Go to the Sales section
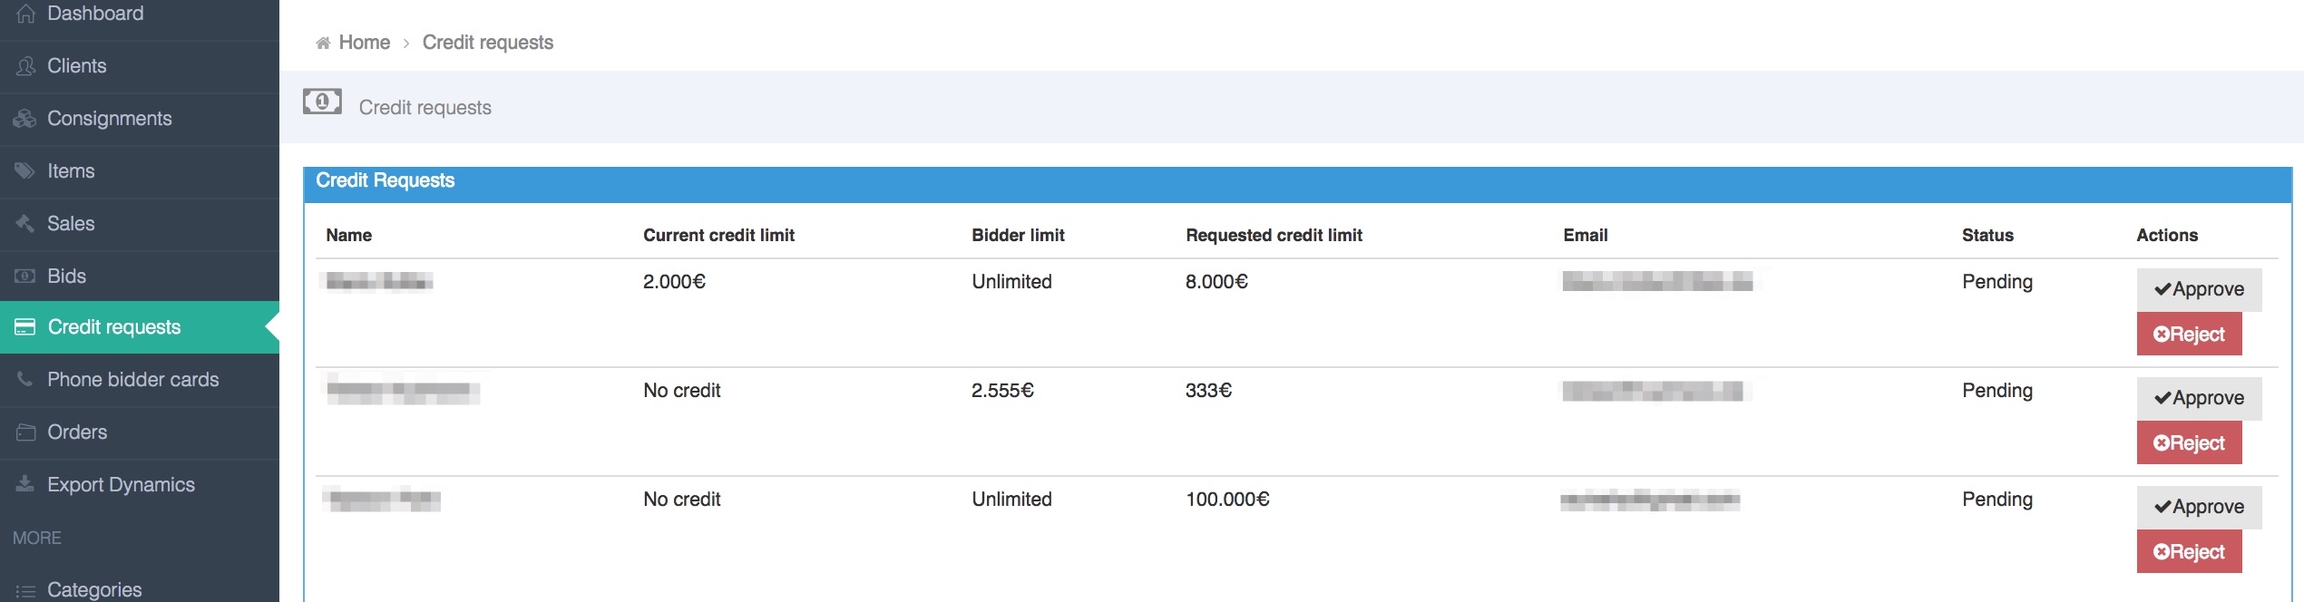This screenshot has height=602, width=2304. click(x=71, y=224)
